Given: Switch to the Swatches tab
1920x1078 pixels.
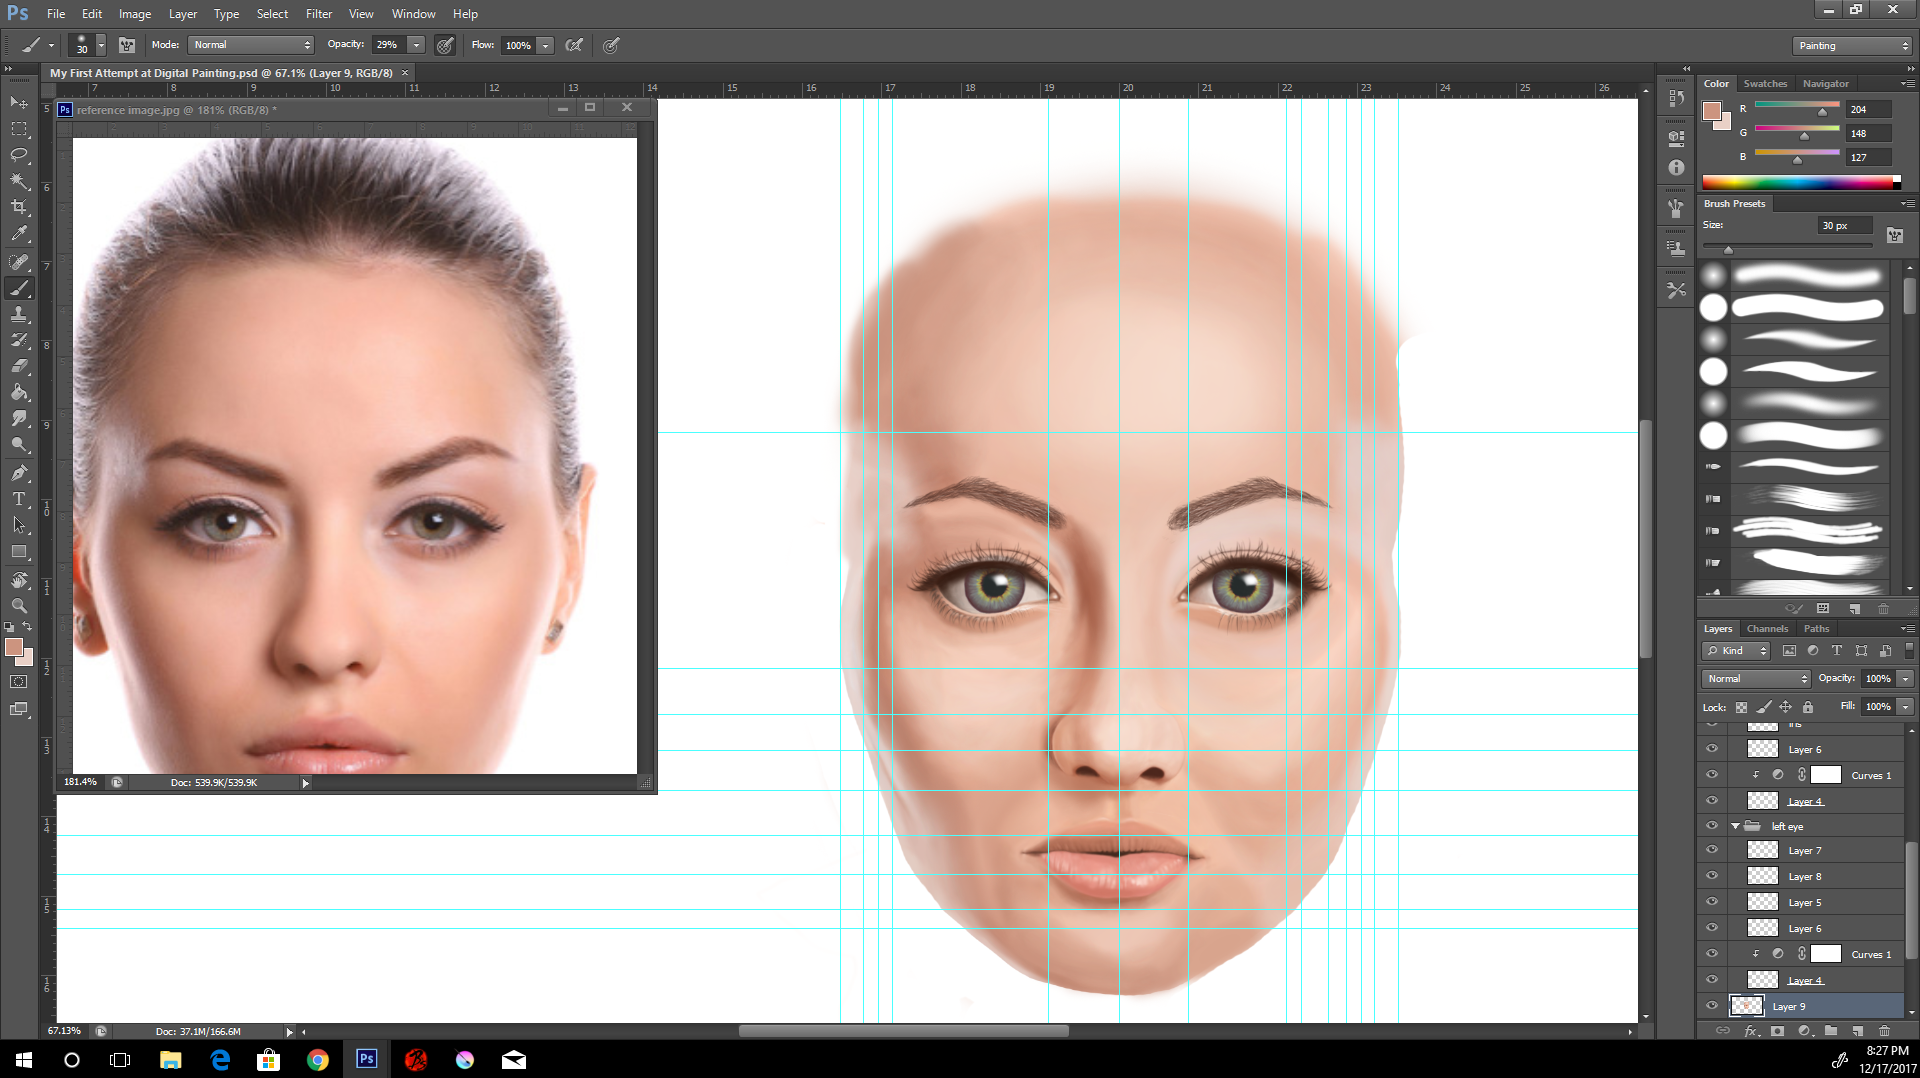Looking at the screenshot, I should [1765, 84].
